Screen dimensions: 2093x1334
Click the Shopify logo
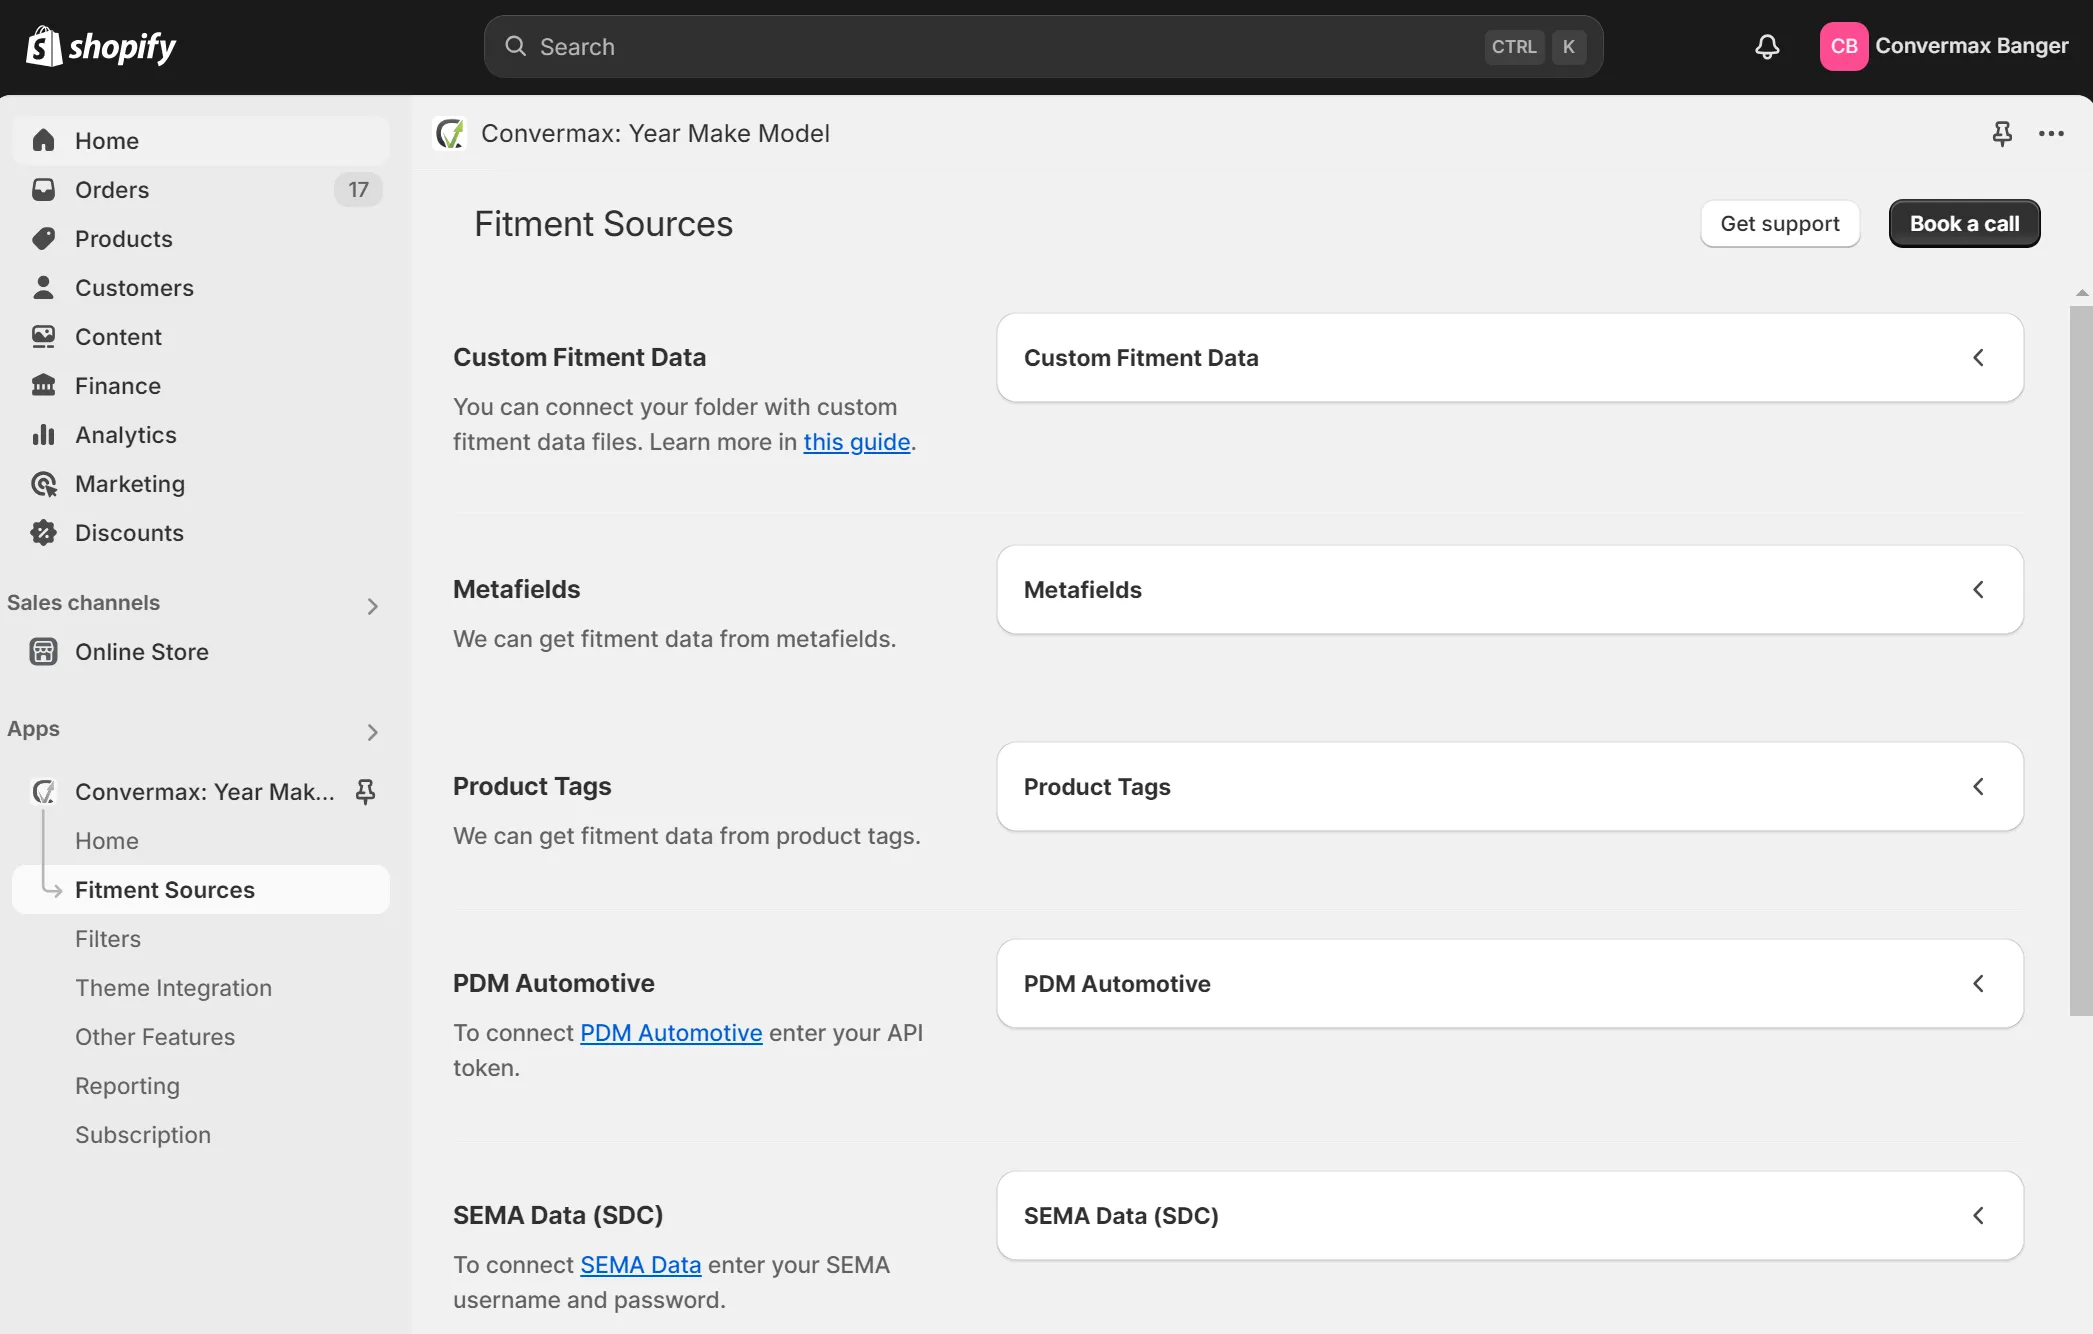click(101, 46)
